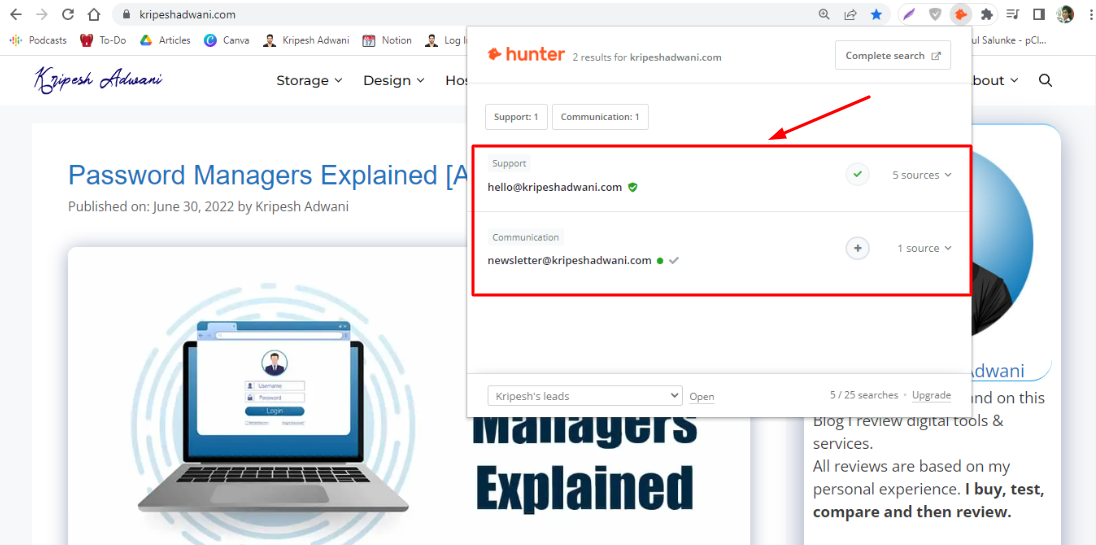
Task: Open the Chrome extensions puzzle icon
Action: [986, 14]
